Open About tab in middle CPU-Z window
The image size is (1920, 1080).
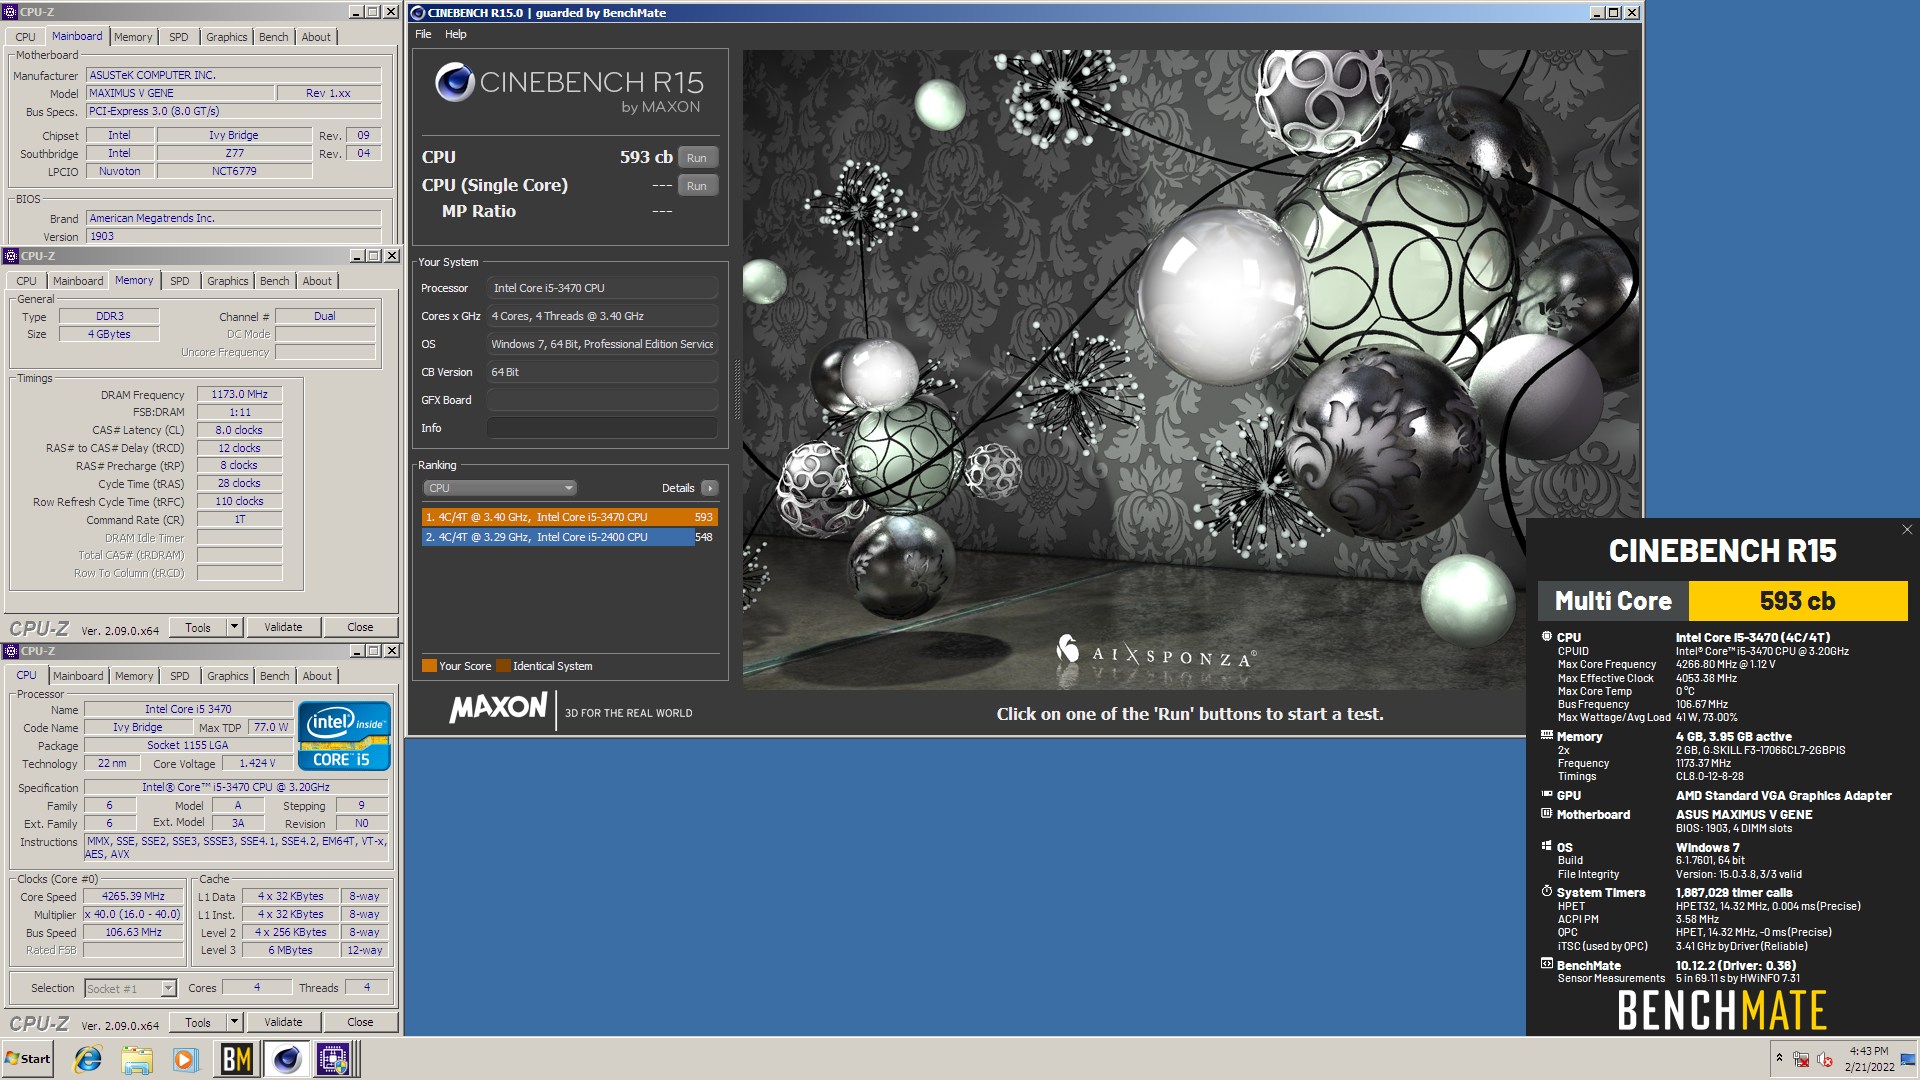coord(317,282)
